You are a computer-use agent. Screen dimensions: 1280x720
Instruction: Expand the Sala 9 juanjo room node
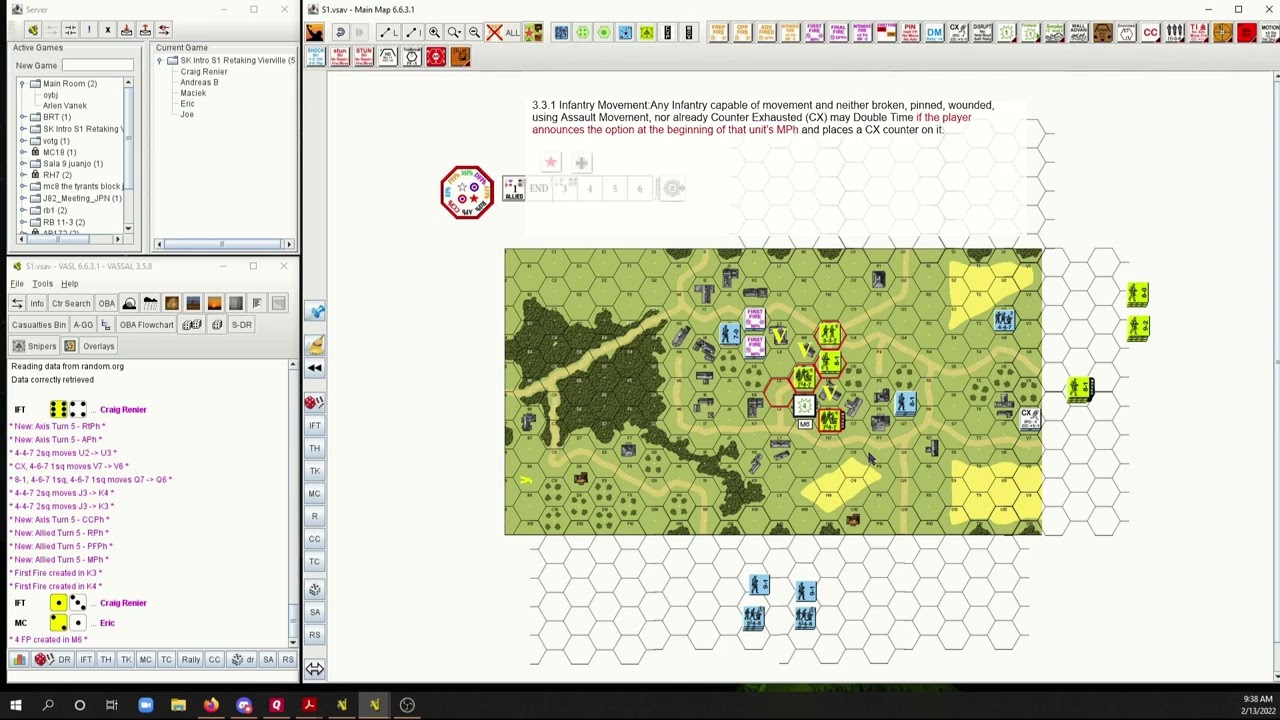tap(22, 164)
